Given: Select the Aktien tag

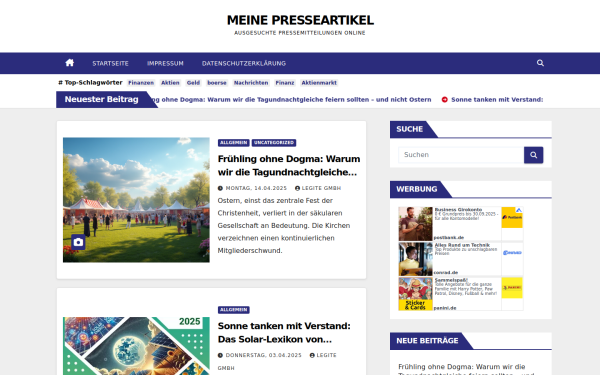Looking at the screenshot, I should [170, 83].
